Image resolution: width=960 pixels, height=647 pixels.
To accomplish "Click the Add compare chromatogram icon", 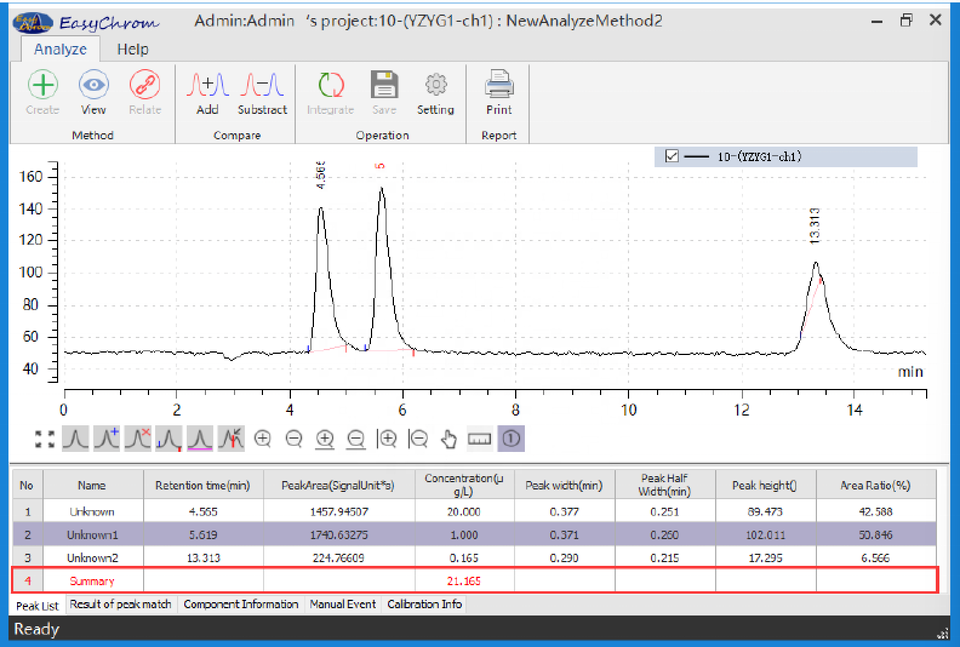I will coord(208,85).
